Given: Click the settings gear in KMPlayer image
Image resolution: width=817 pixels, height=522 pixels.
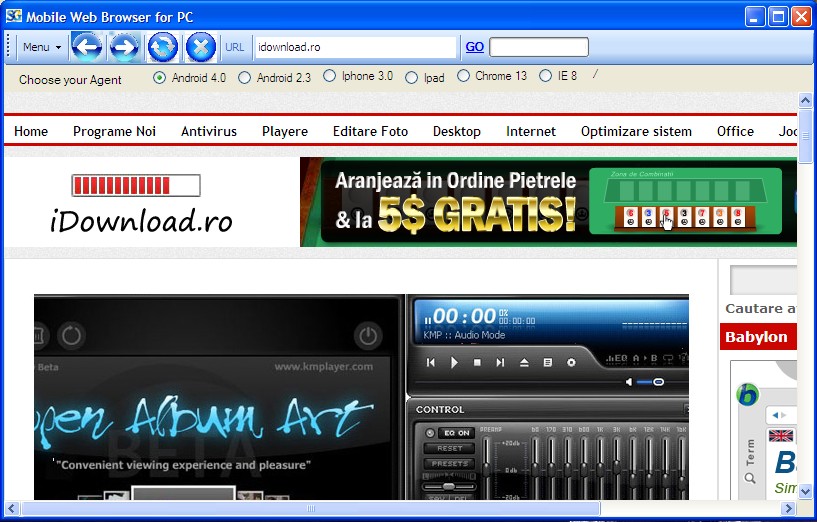Looking at the screenshot, I should coord(571,363).
